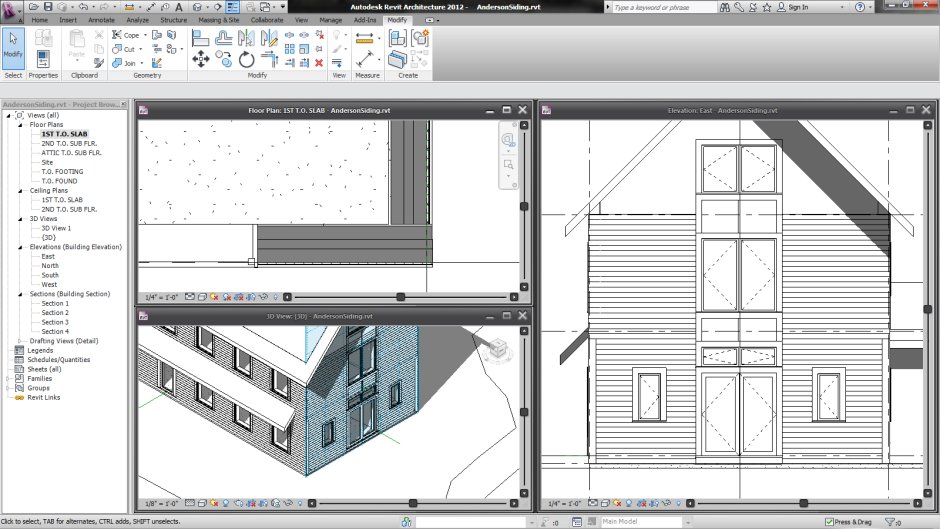Image resolution: width=940 pixels, height=529 pixels.
Task: Click the Worksets icon in the status bar
Action: tap(406, 522)
